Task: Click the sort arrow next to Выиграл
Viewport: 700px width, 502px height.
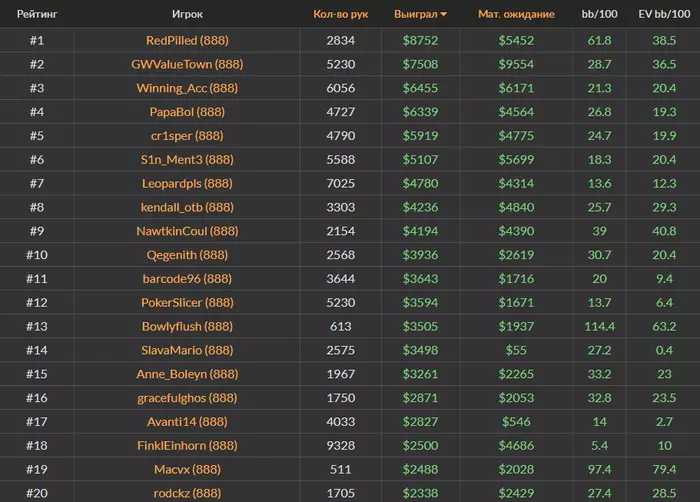Action: click(x=444, y=15)
